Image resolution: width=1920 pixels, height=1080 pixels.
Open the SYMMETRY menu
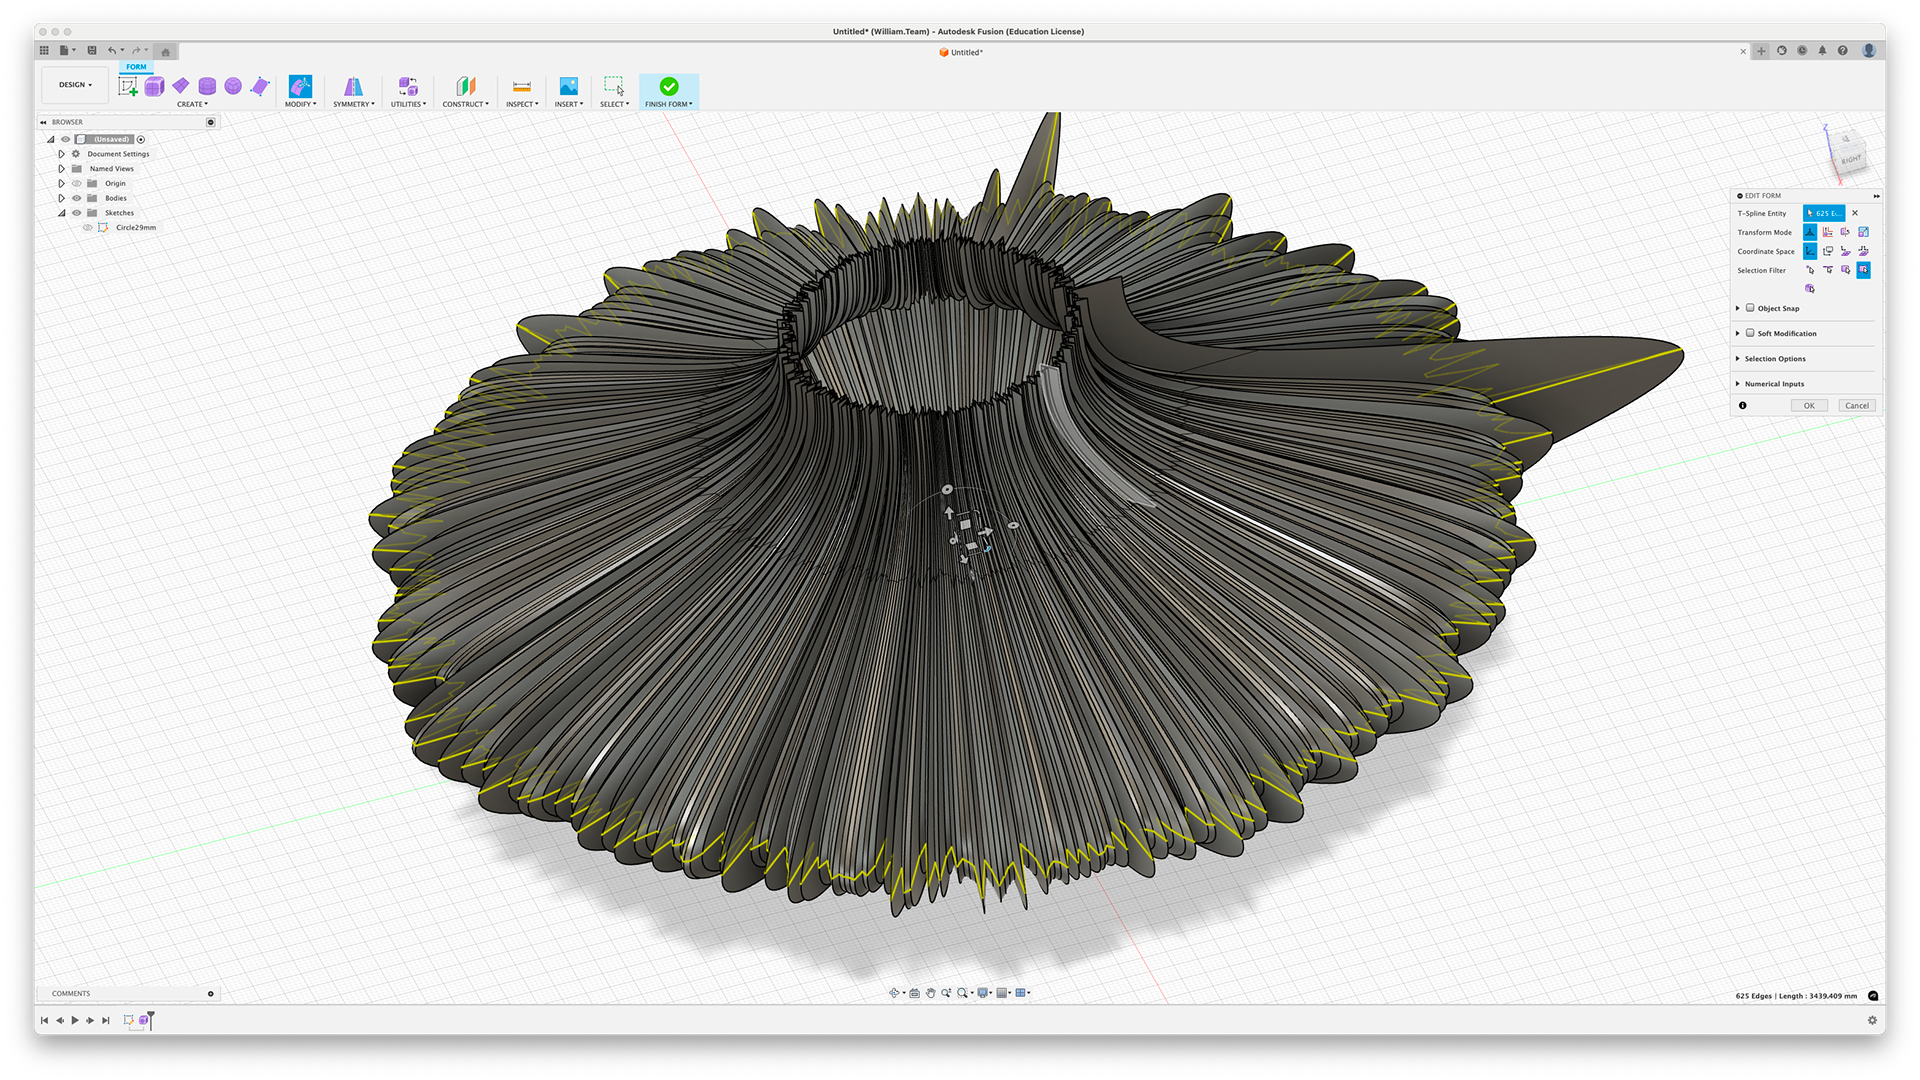pos(354,104)
